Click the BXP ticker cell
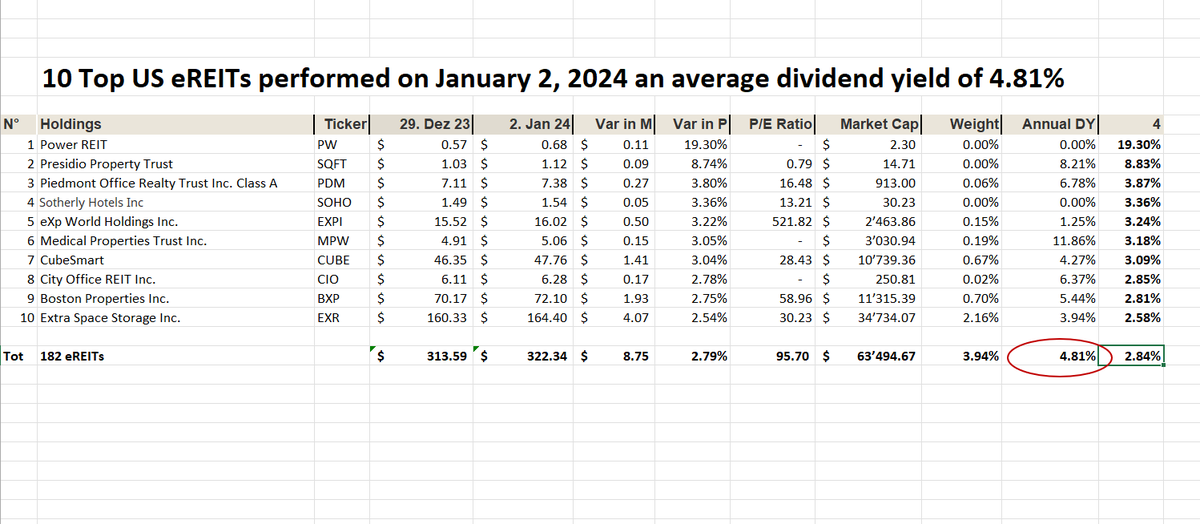The height and width of the screenshot is (524, 1200). pos(342,298)
